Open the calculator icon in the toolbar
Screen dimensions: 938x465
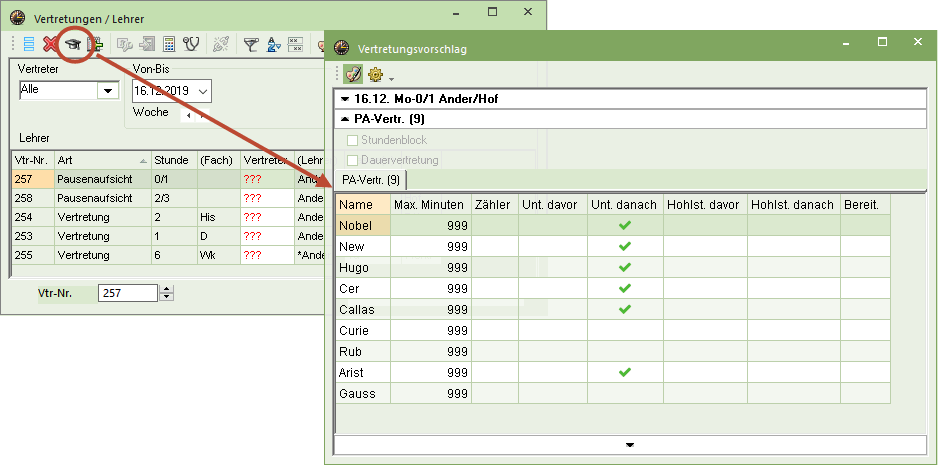click(169, 44)
